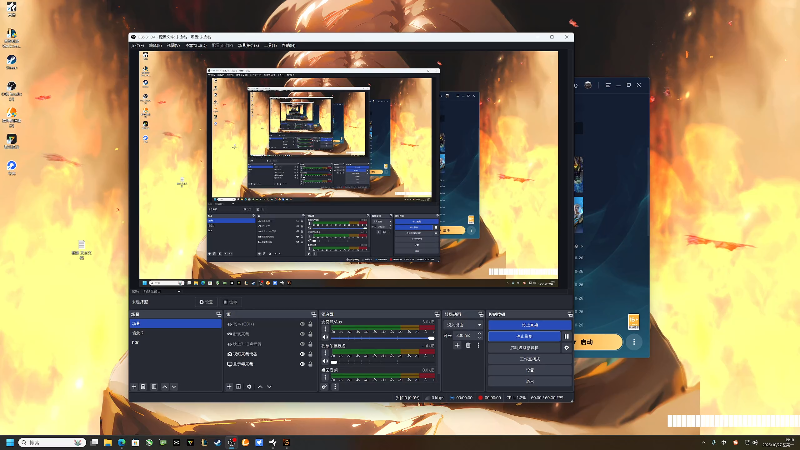Viewport: 800px width, 450px height.
Task: Add a configurable transition with plus icon
Action: tap(457, 345)
